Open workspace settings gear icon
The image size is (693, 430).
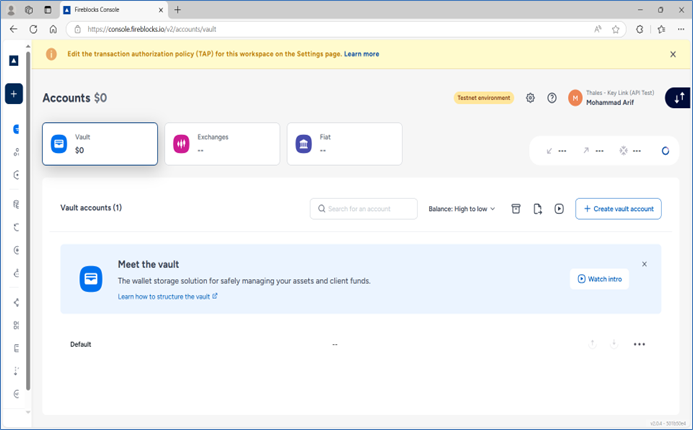pyautogui.click(x=530, y=98)
